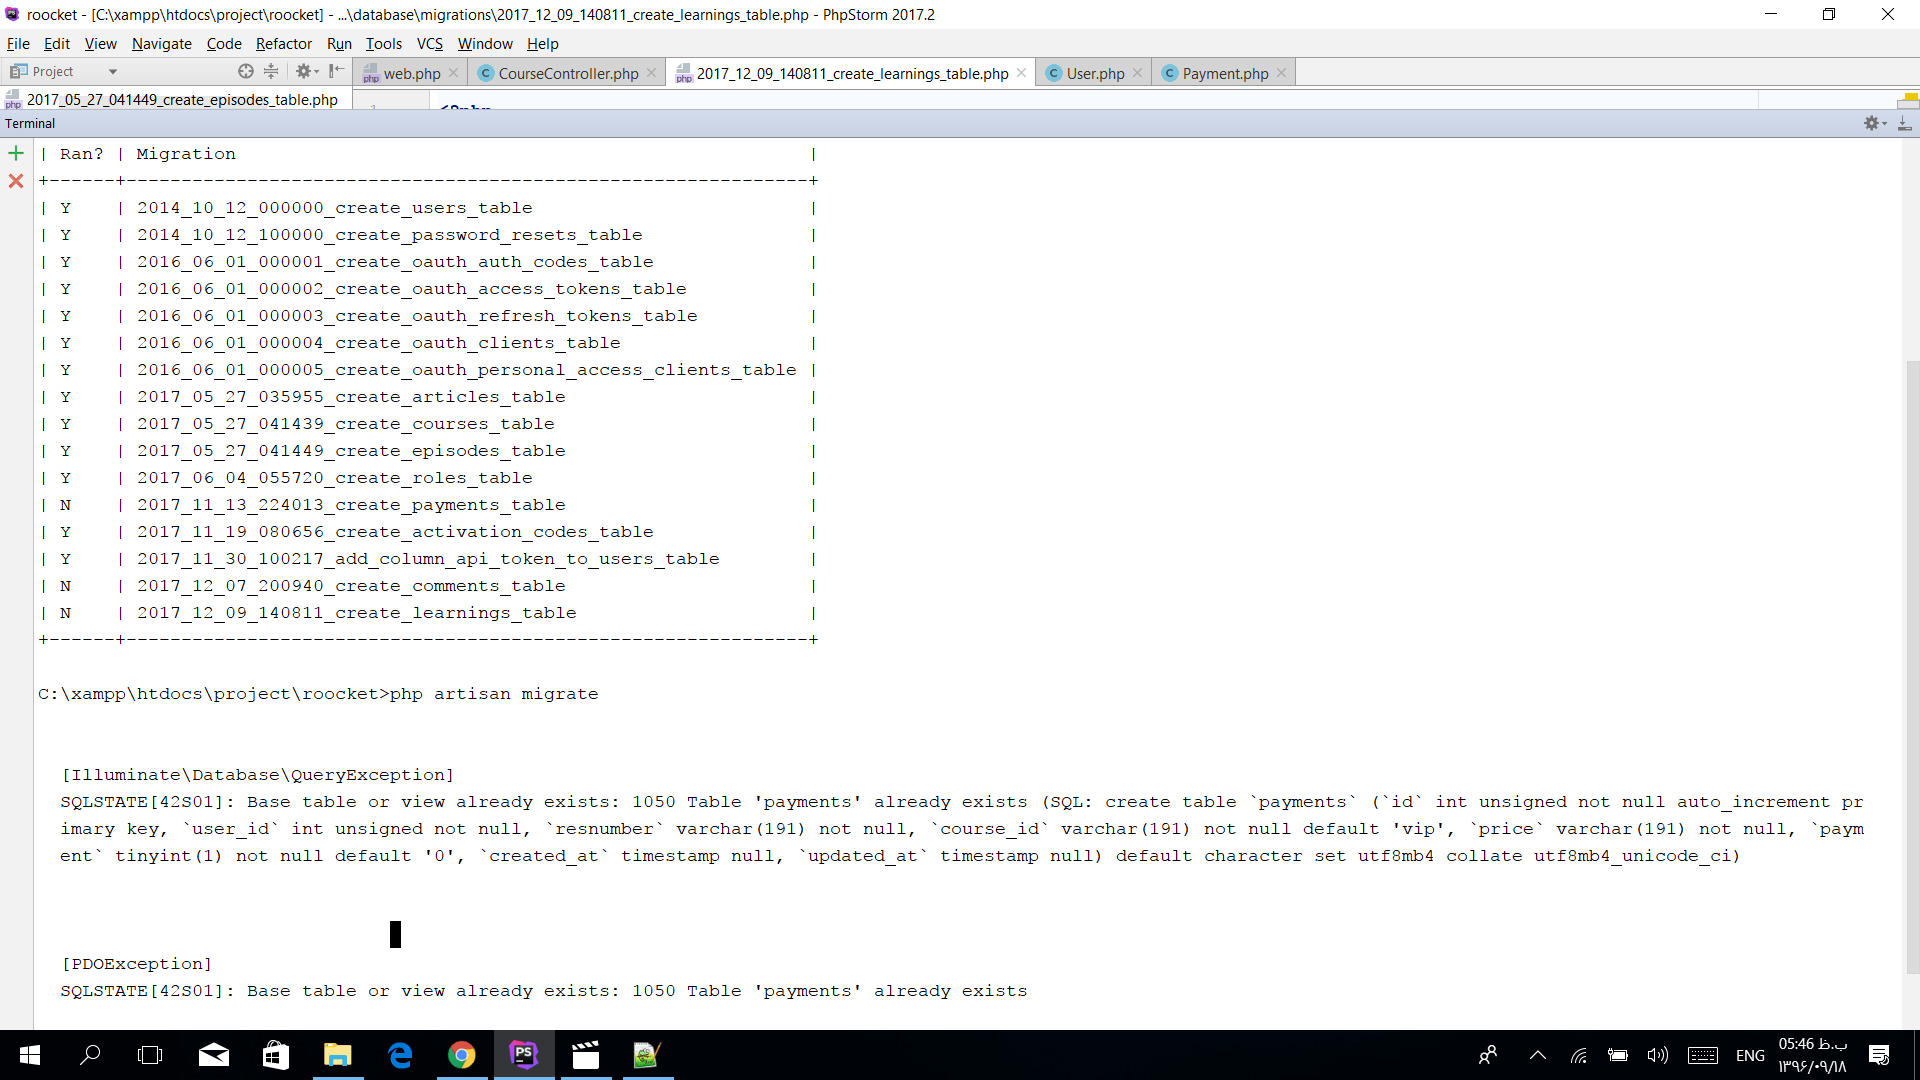The height and width of the screenshot is (1080, 1920).
Task: Hide the Project tool window
Action: tap(336, 71)
